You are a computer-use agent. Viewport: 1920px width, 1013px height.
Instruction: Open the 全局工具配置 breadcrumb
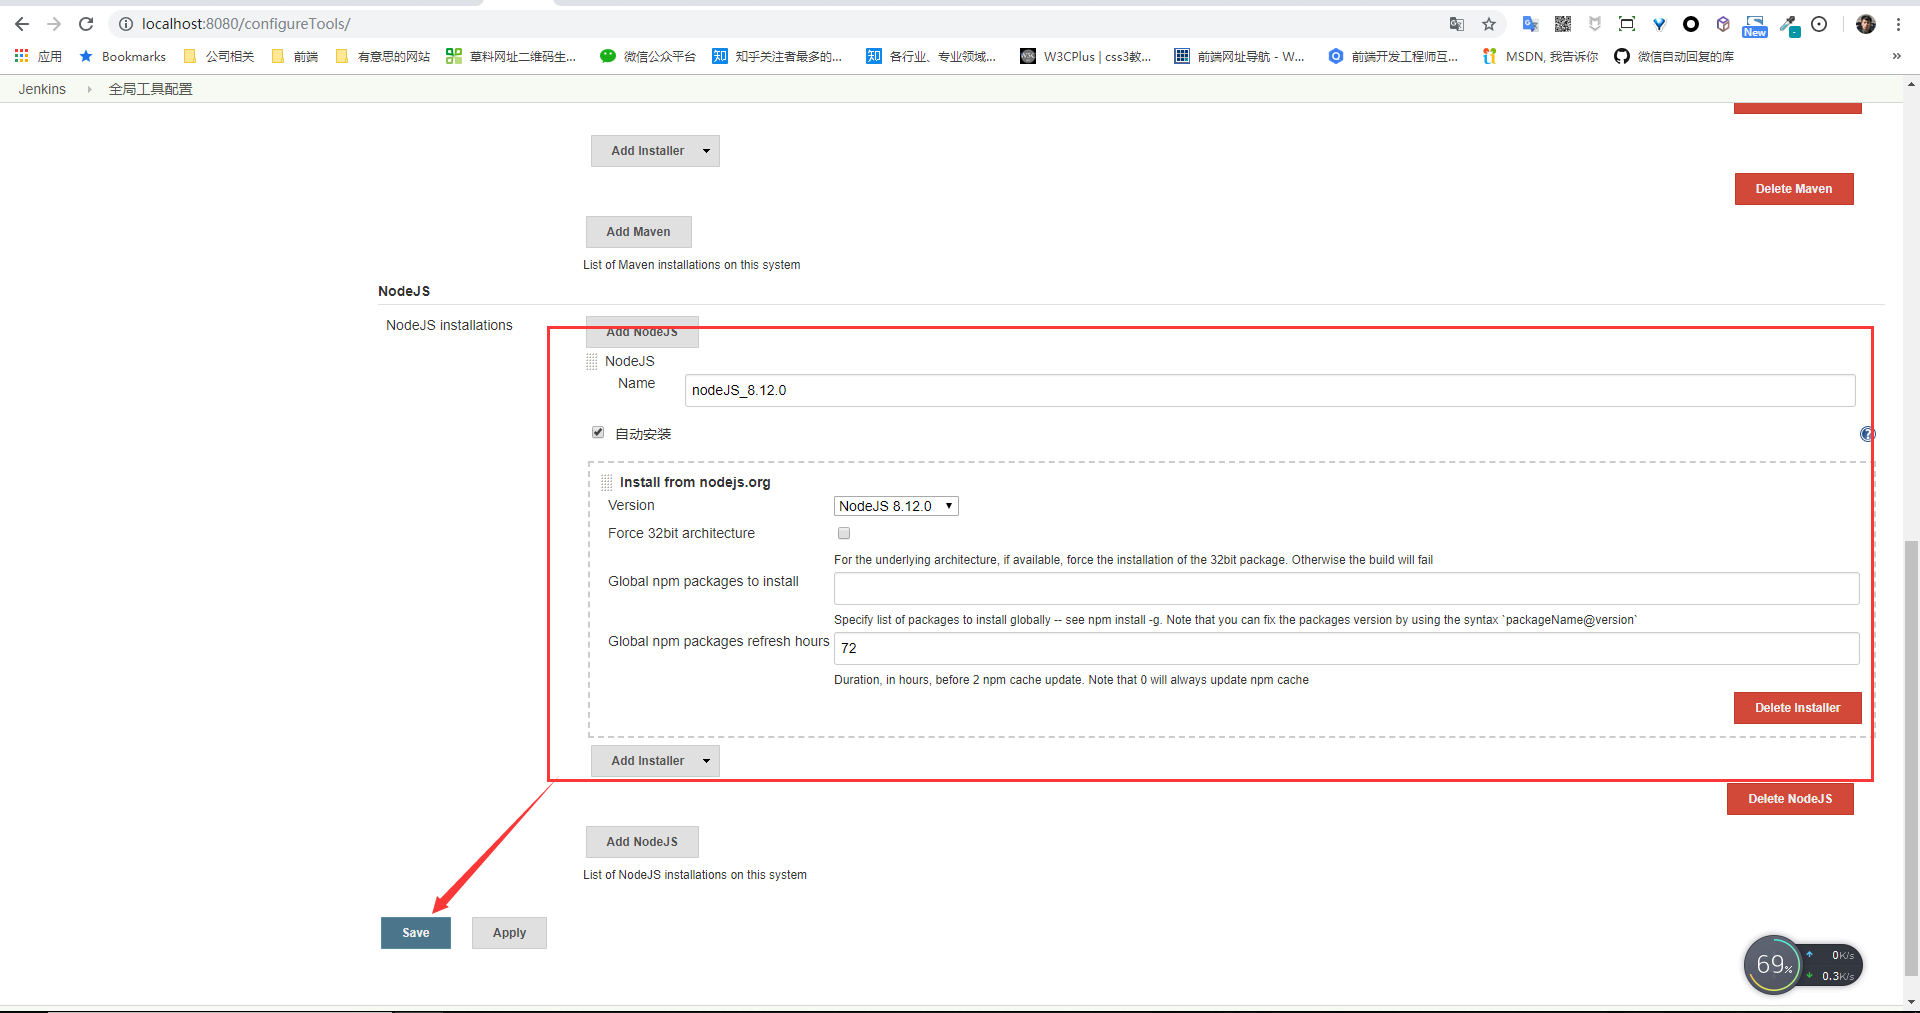[x=150, y=89]
